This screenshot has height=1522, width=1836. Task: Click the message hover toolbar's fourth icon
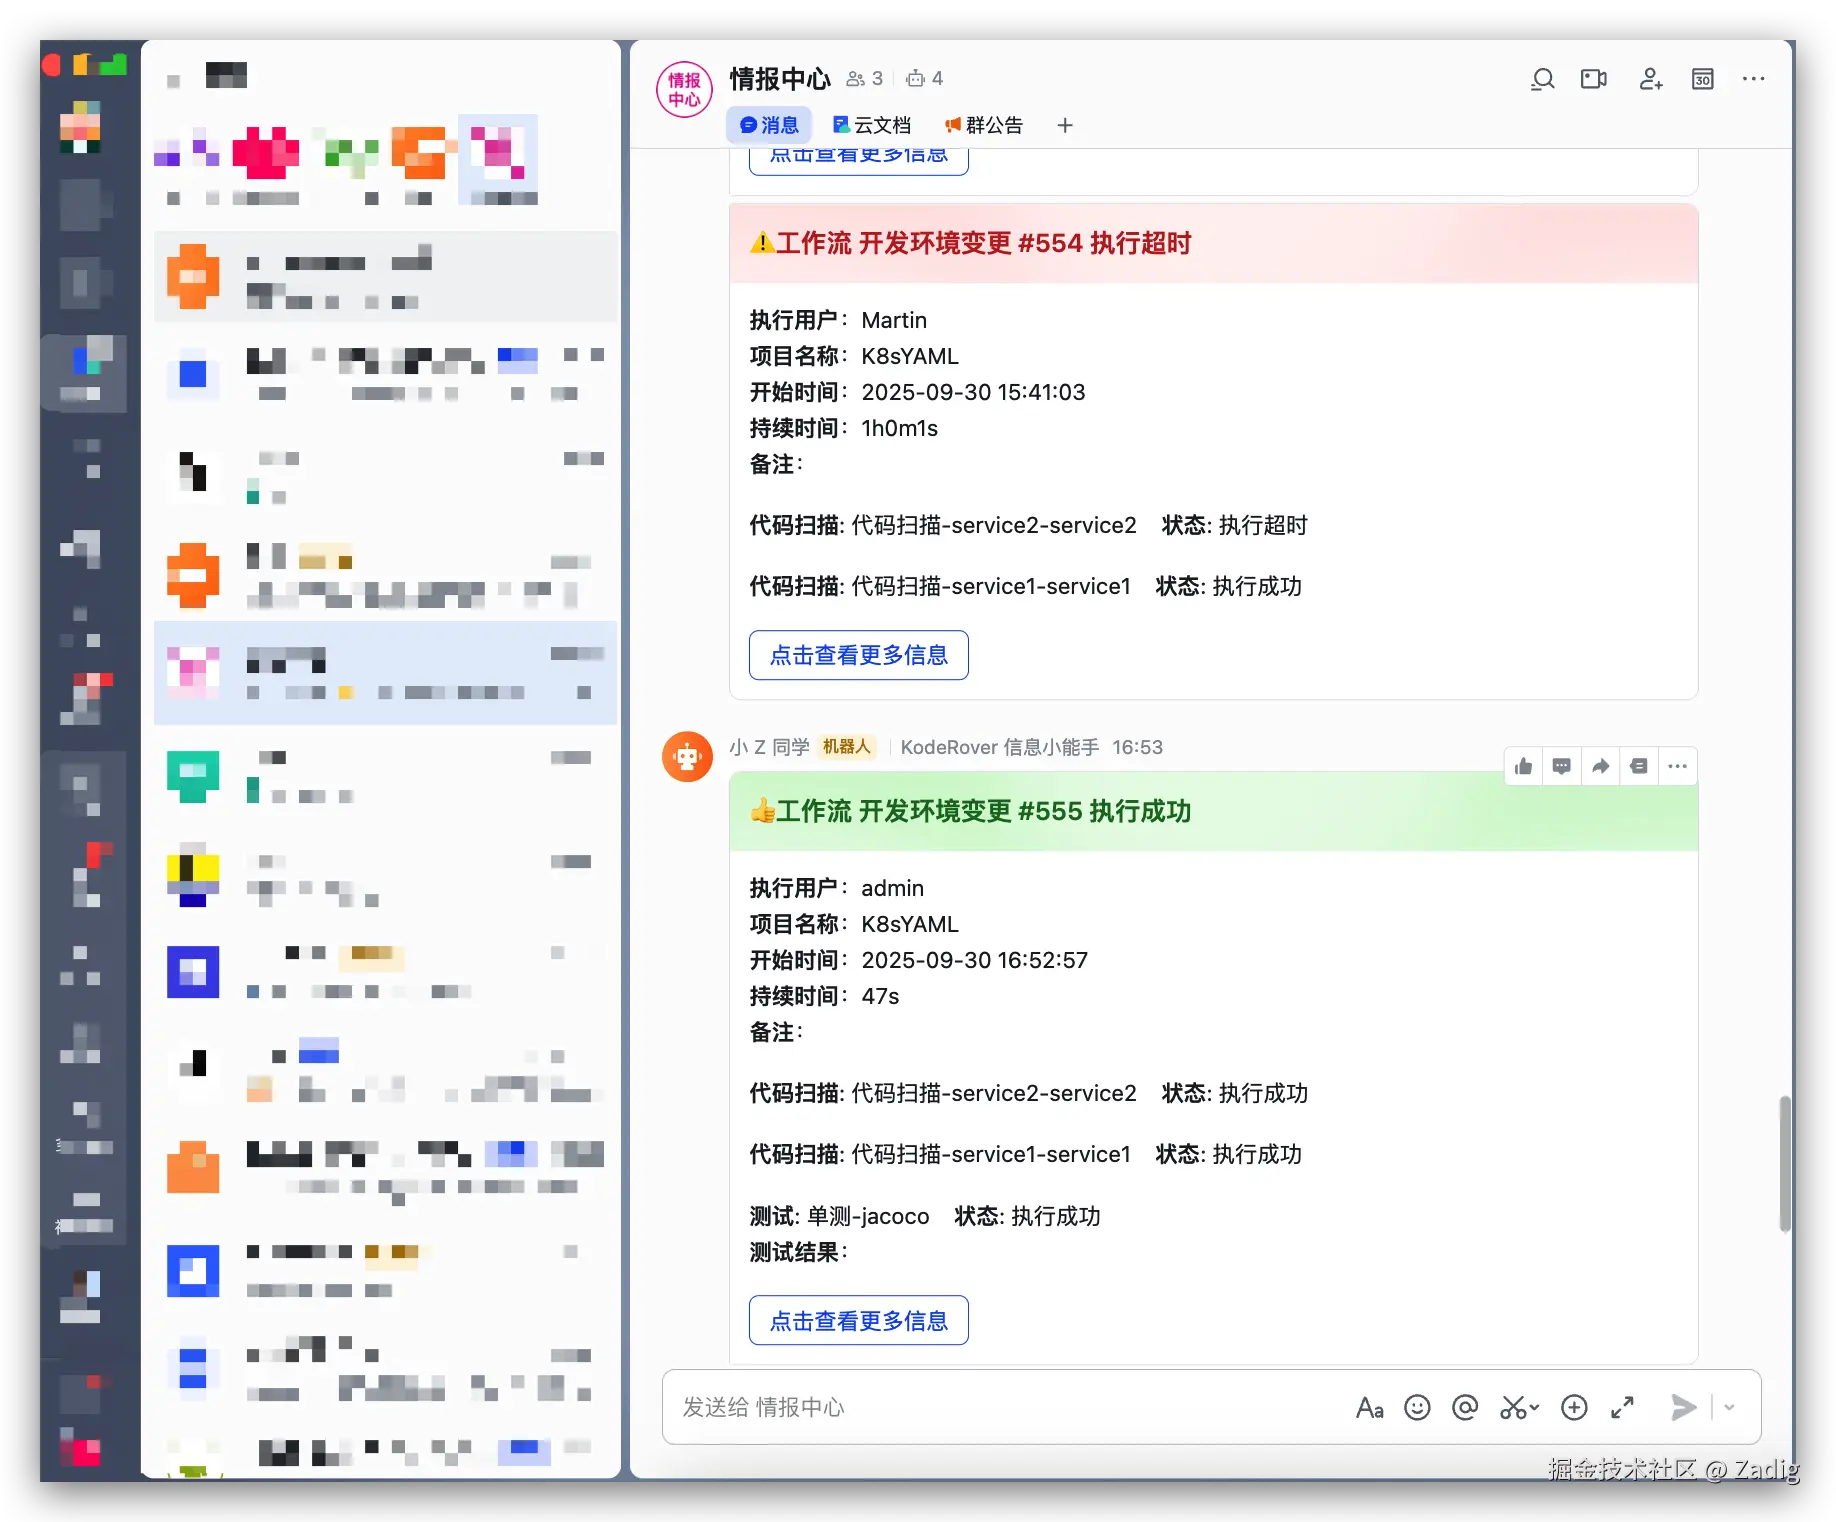click(x=1638, y=766)
